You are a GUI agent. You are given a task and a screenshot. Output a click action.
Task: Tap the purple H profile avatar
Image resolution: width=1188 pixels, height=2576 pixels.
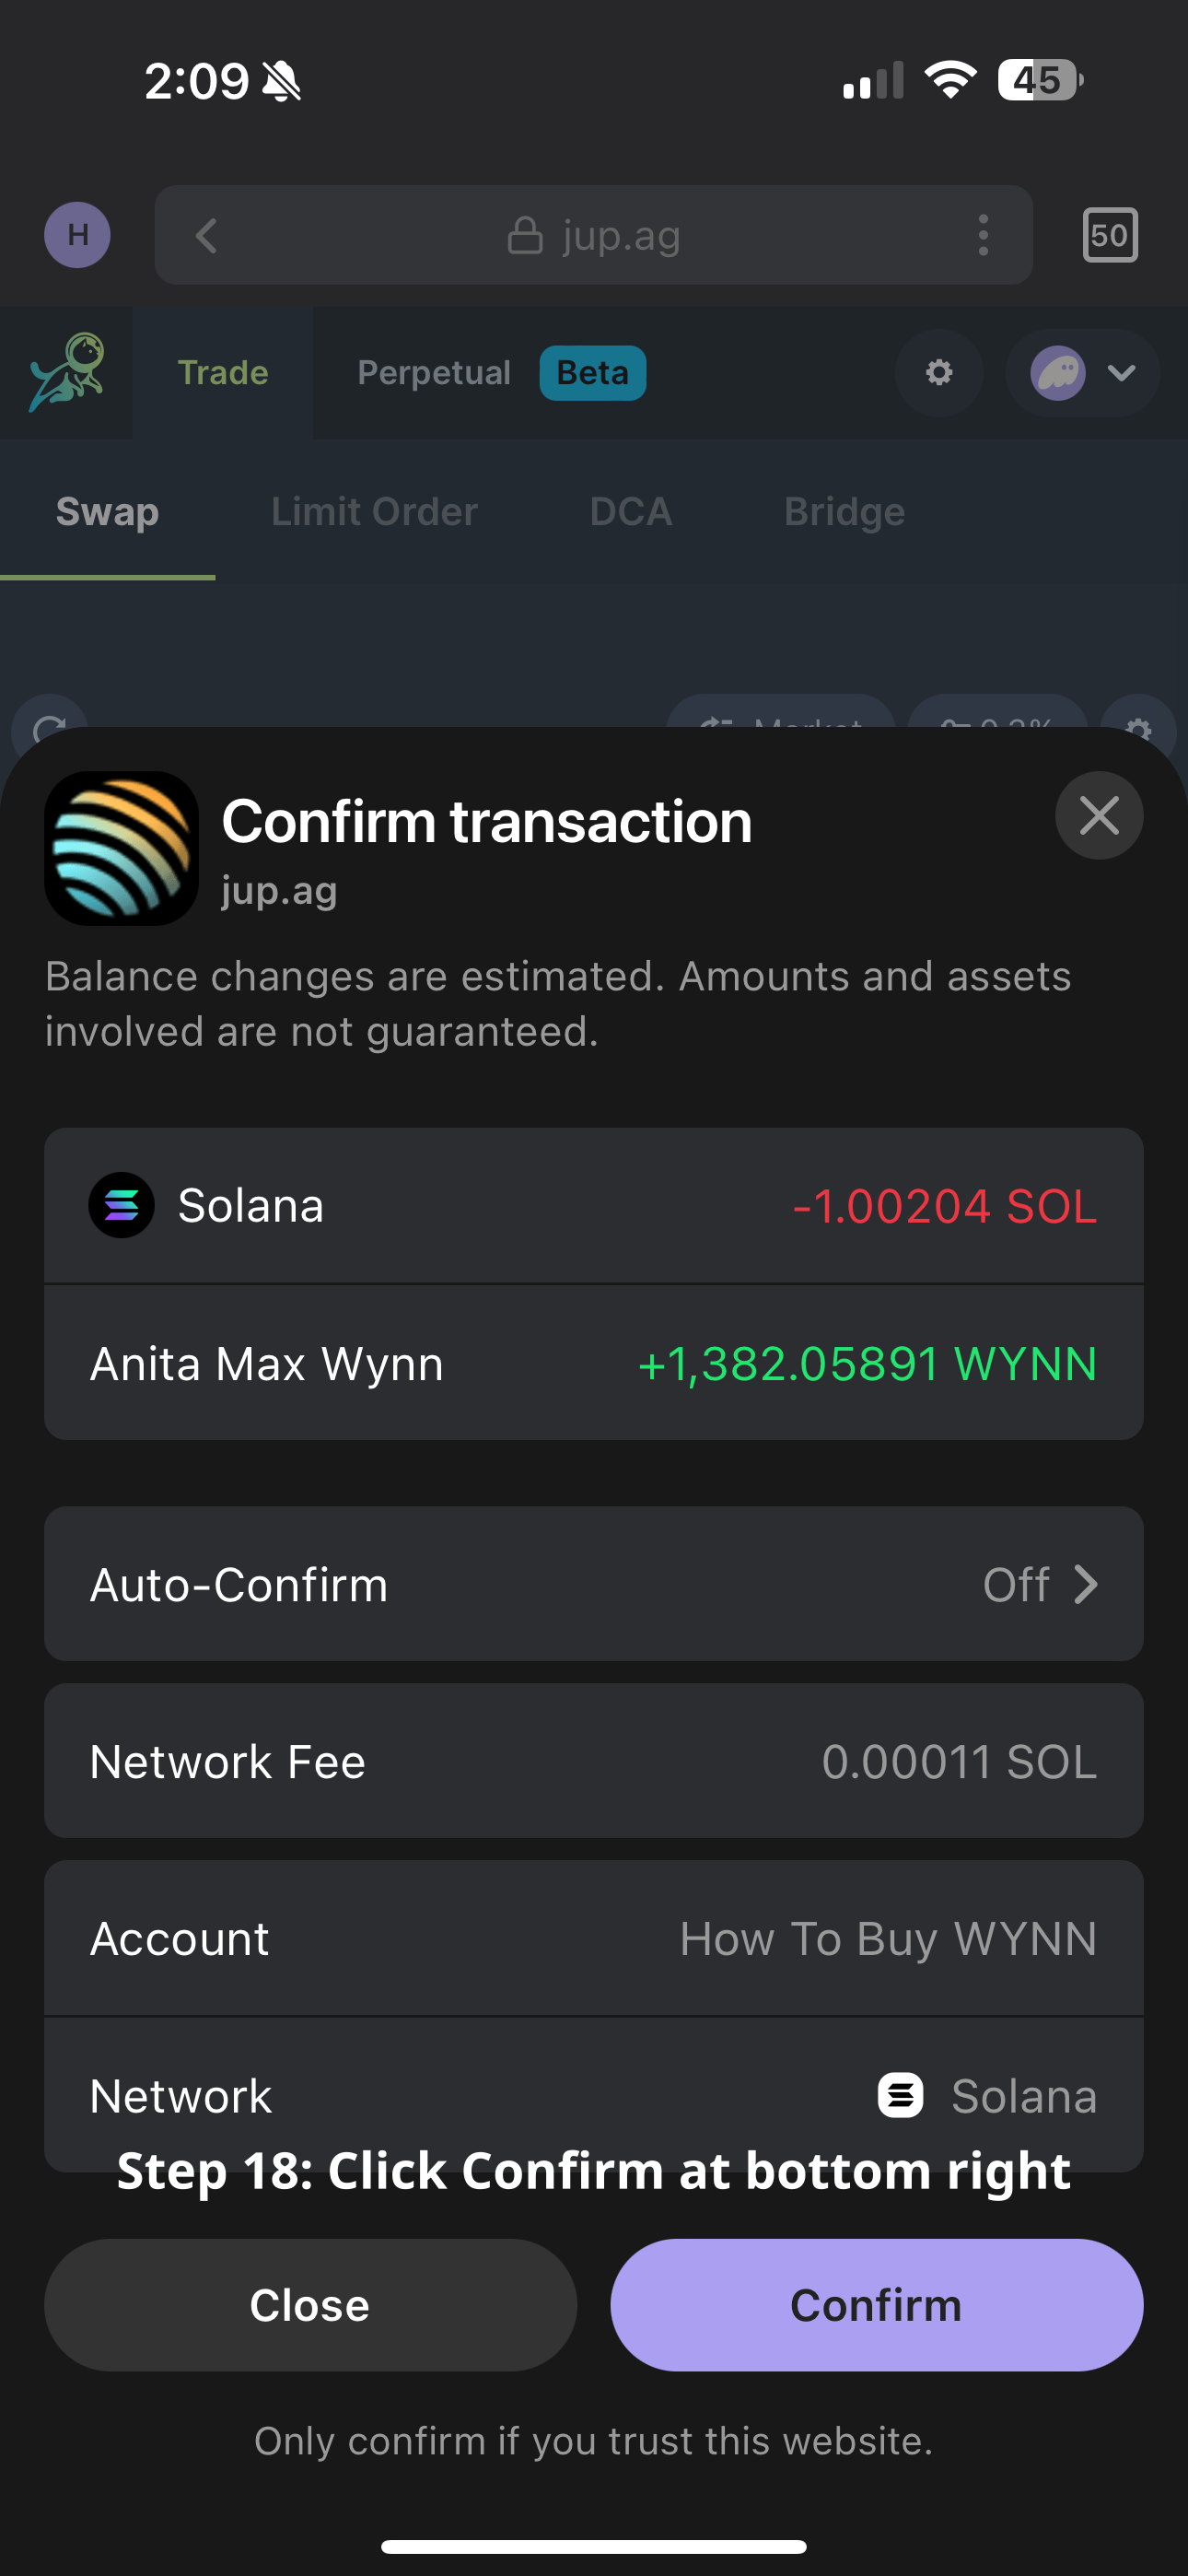point(77,235)
